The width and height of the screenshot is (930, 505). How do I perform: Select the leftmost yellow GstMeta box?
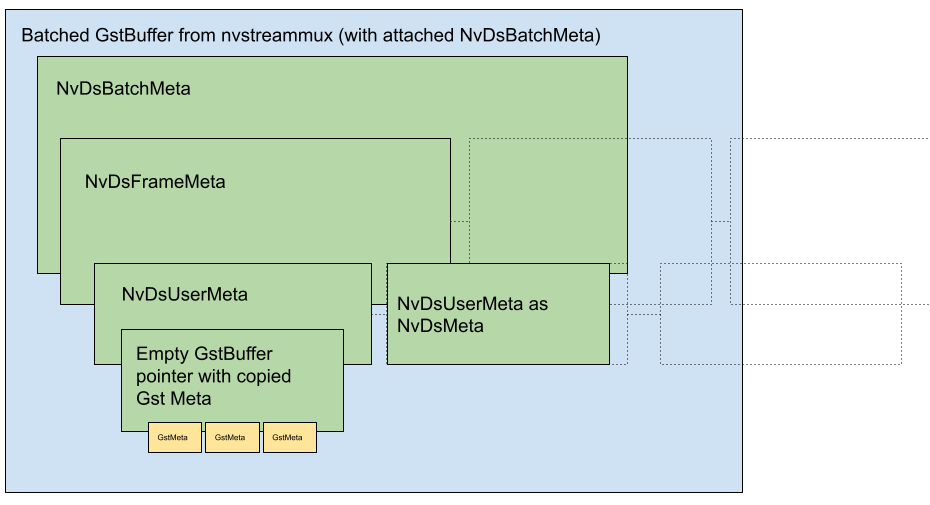174,437
